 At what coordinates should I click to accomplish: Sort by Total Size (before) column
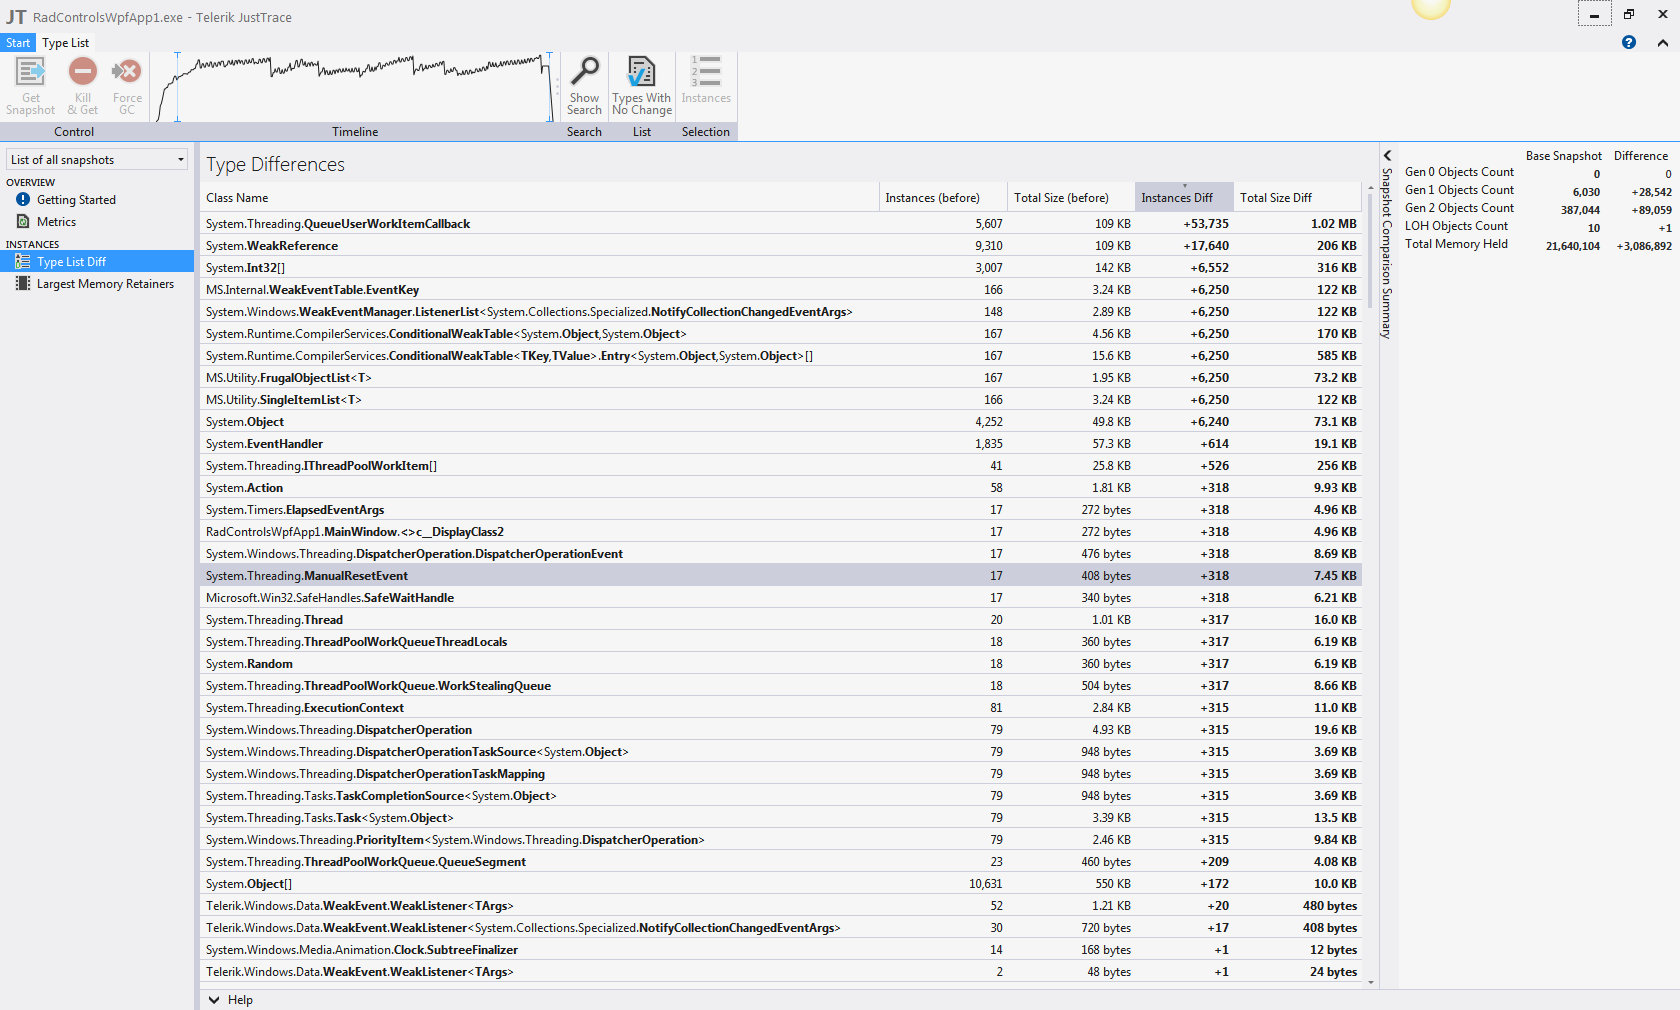click(x=1071, y=198)
